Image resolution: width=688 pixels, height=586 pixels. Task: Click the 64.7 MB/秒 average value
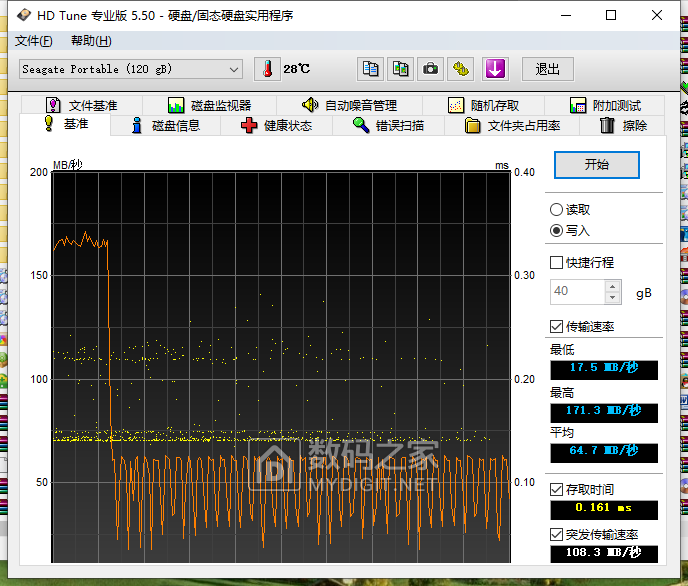click(604, 452)
